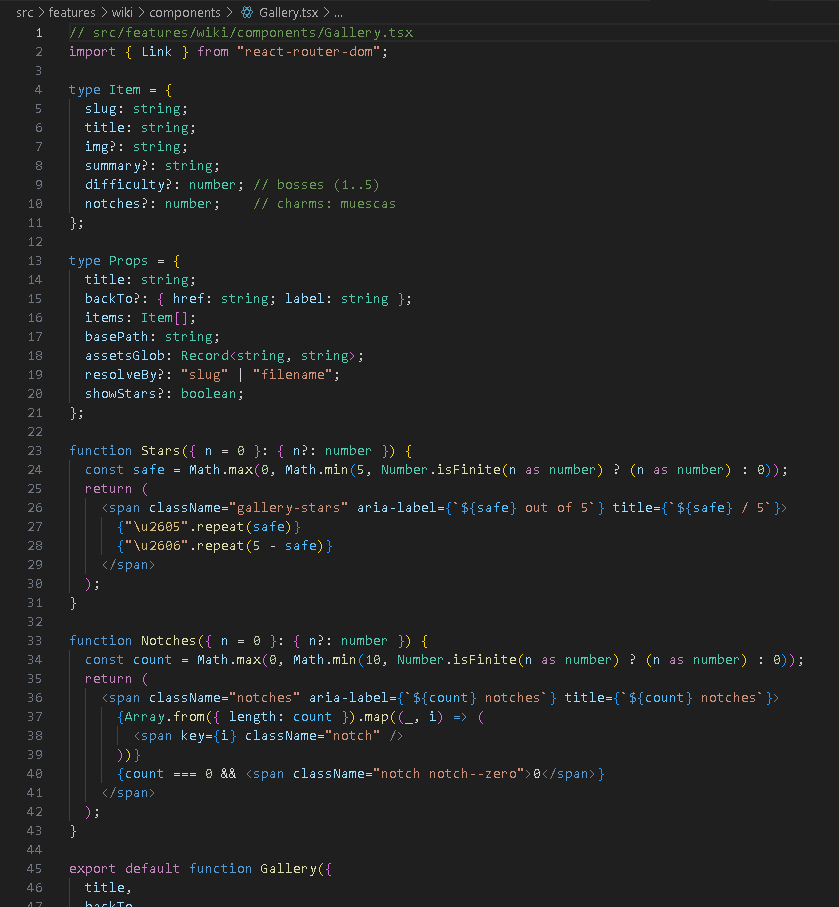This screenshot has height=907, width=839.
Task: Open the breadcrumb ellipsis symbol list
Action: point(337,13)
